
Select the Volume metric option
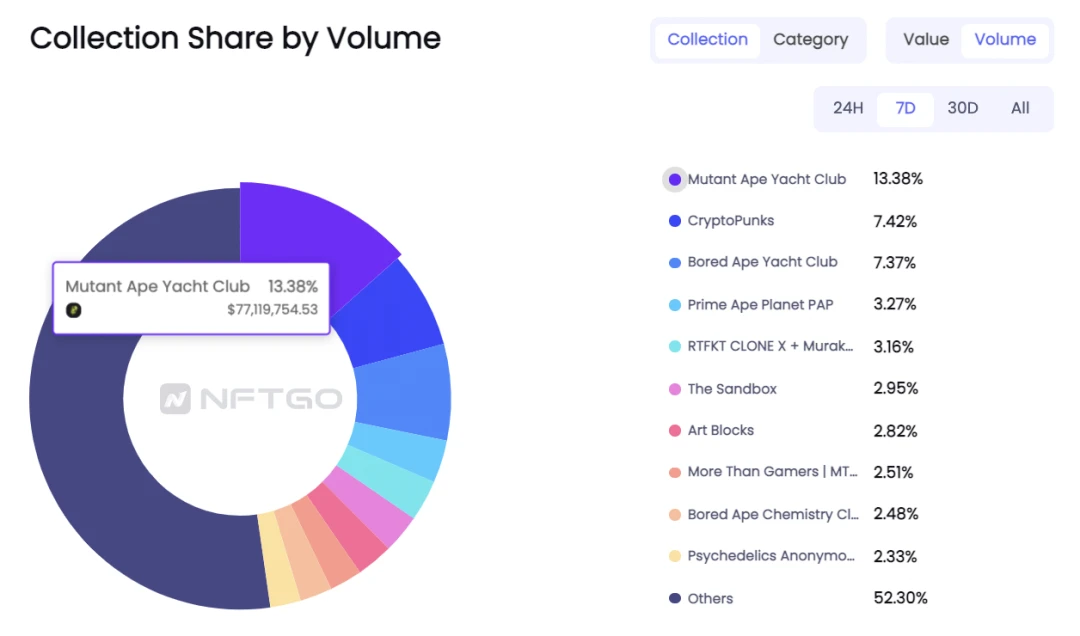1005,40
